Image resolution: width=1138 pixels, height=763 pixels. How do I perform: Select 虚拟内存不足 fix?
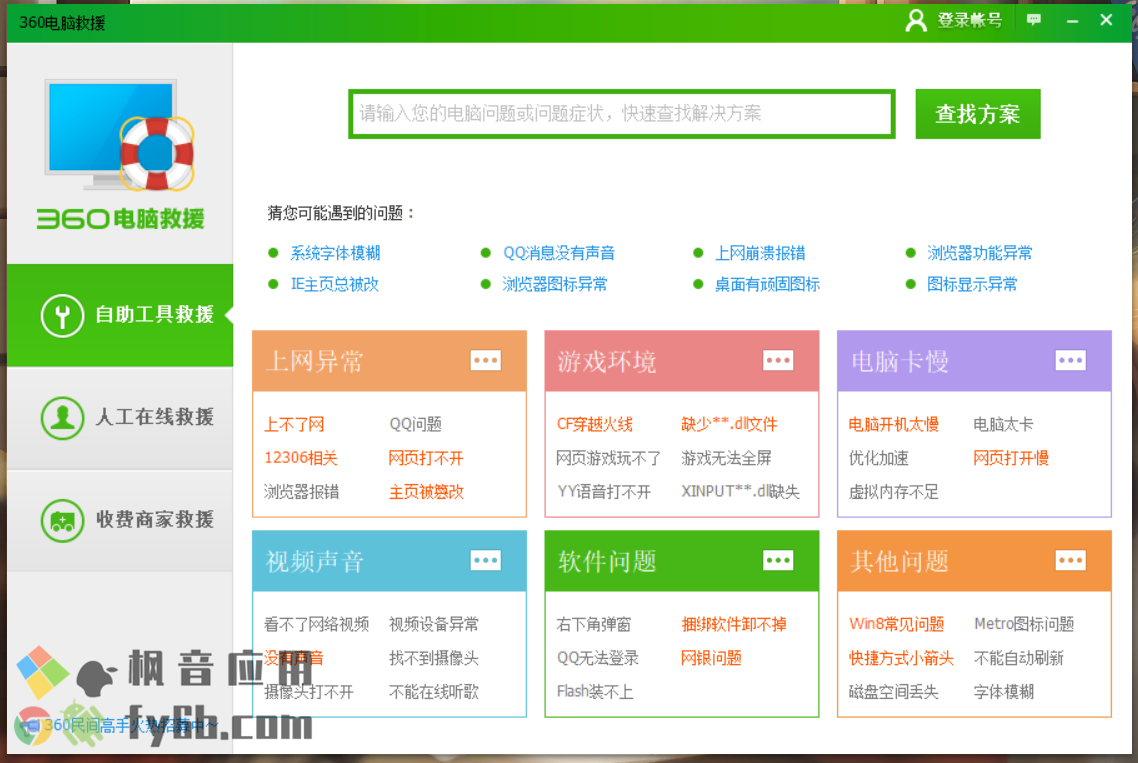pyautogui.click(x=893, y=492)
